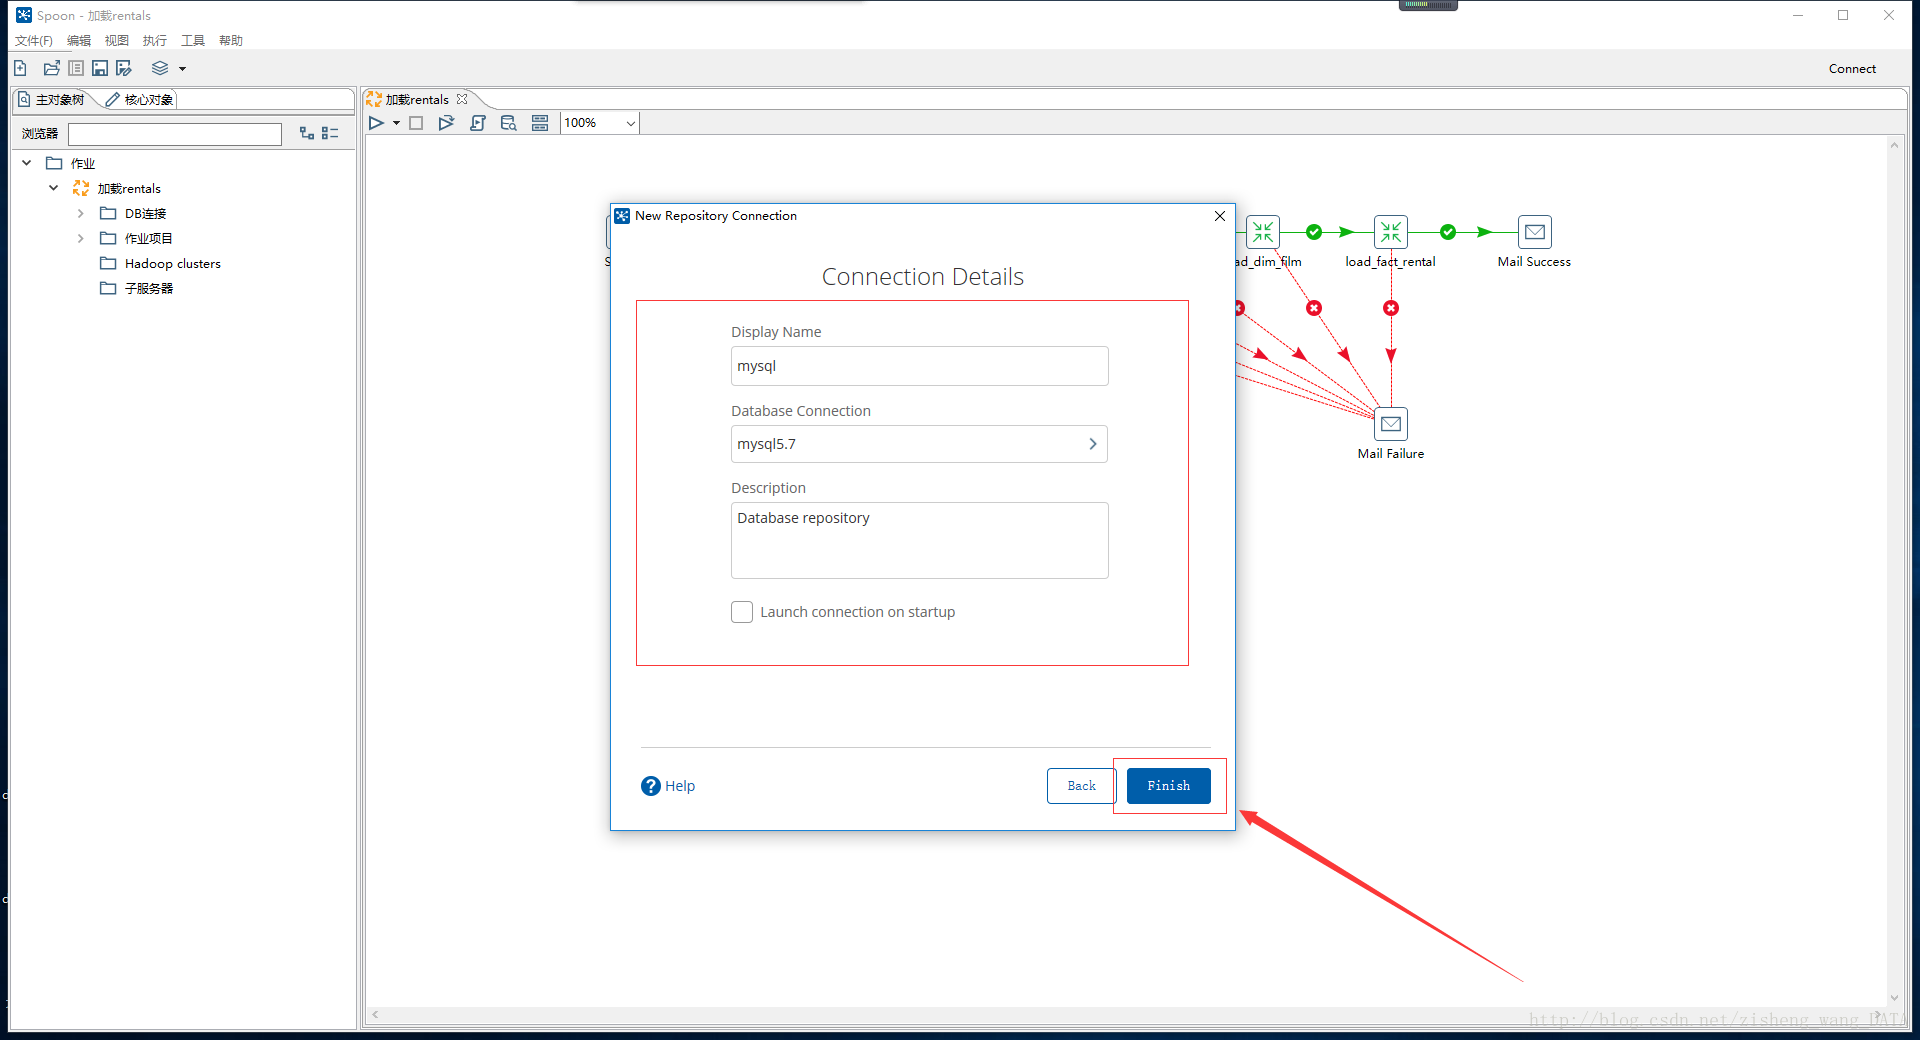This screenshot has width=1920, height=1040.
Task: Select Hadoop clusters in the tree
Action: (173, 263)
